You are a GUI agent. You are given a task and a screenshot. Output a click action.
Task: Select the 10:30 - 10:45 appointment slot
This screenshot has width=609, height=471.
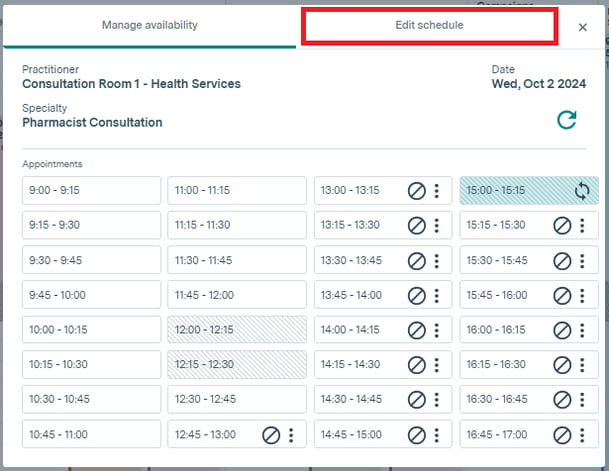pyautogui.click(x=91, y=399)
